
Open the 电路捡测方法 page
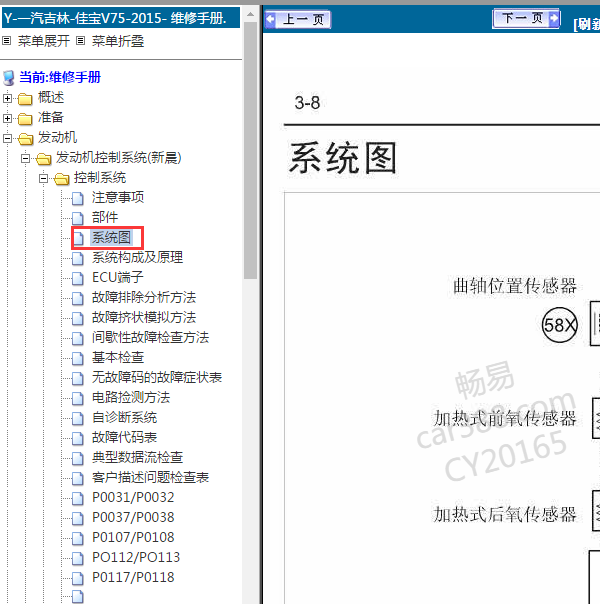[x=131, y=398]
